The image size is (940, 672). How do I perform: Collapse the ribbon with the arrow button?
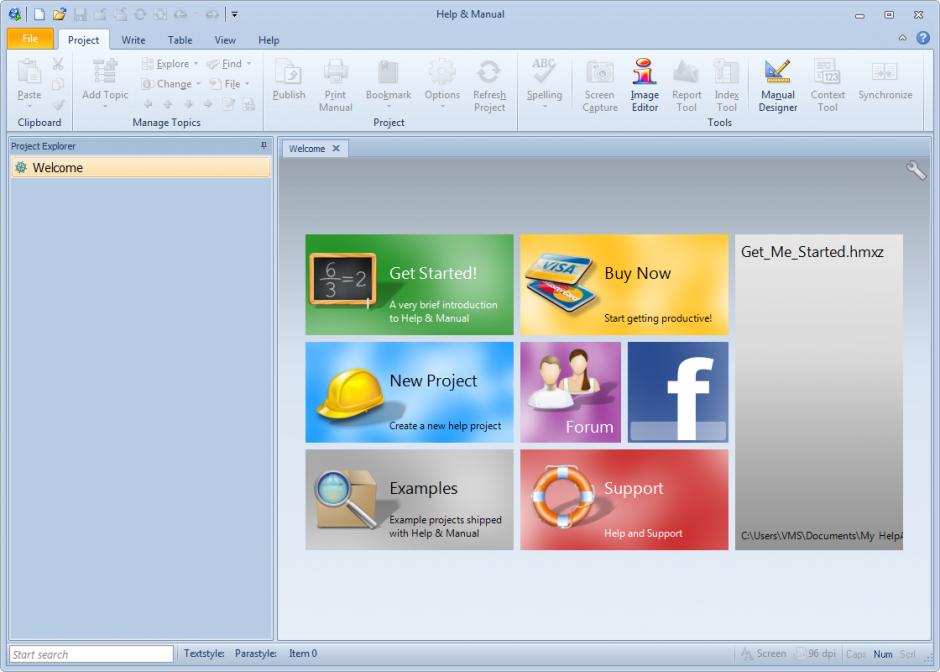[x=902, y=38]
